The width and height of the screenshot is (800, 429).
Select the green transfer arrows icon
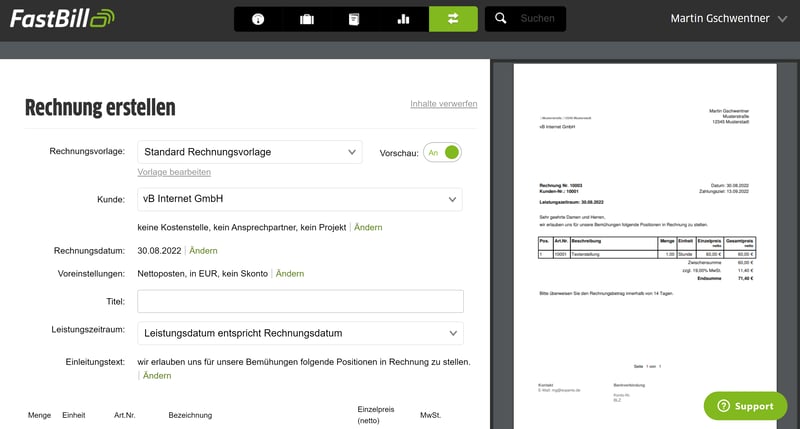[x=453, y=19]
